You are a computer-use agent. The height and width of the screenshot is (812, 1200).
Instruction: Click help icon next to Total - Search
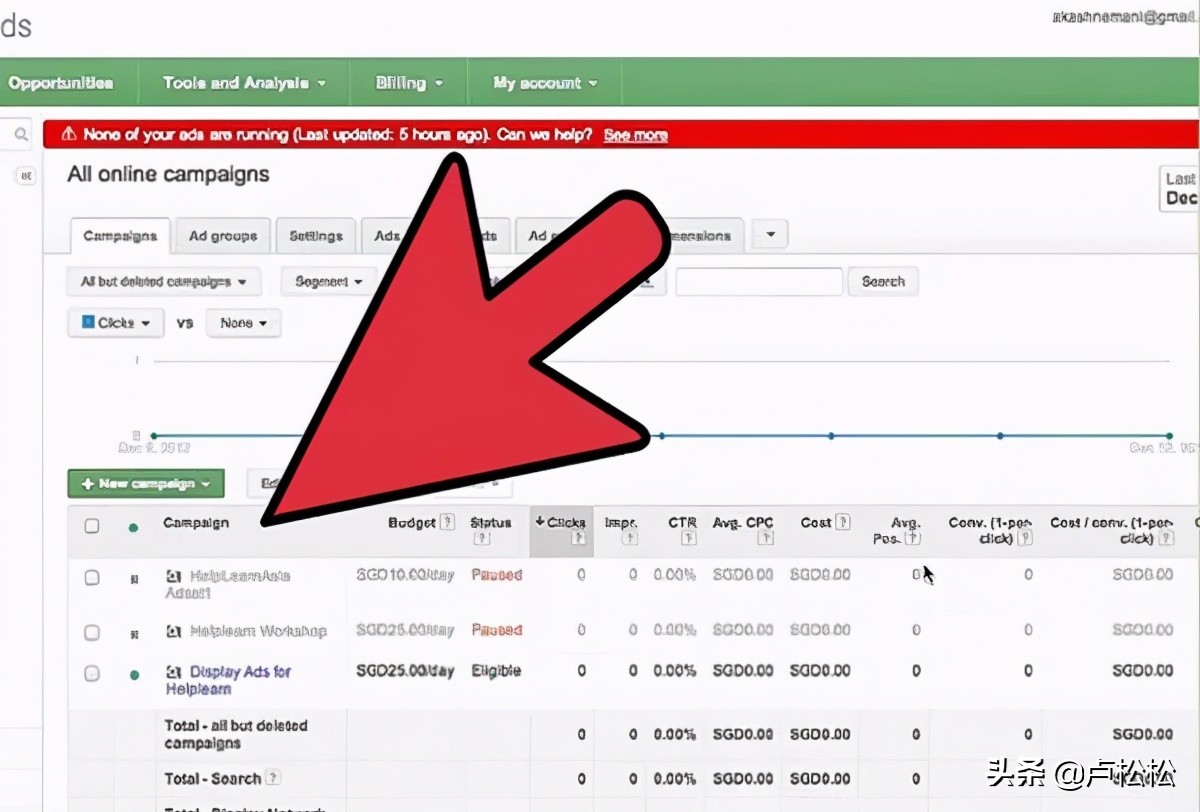click(273, 778)
